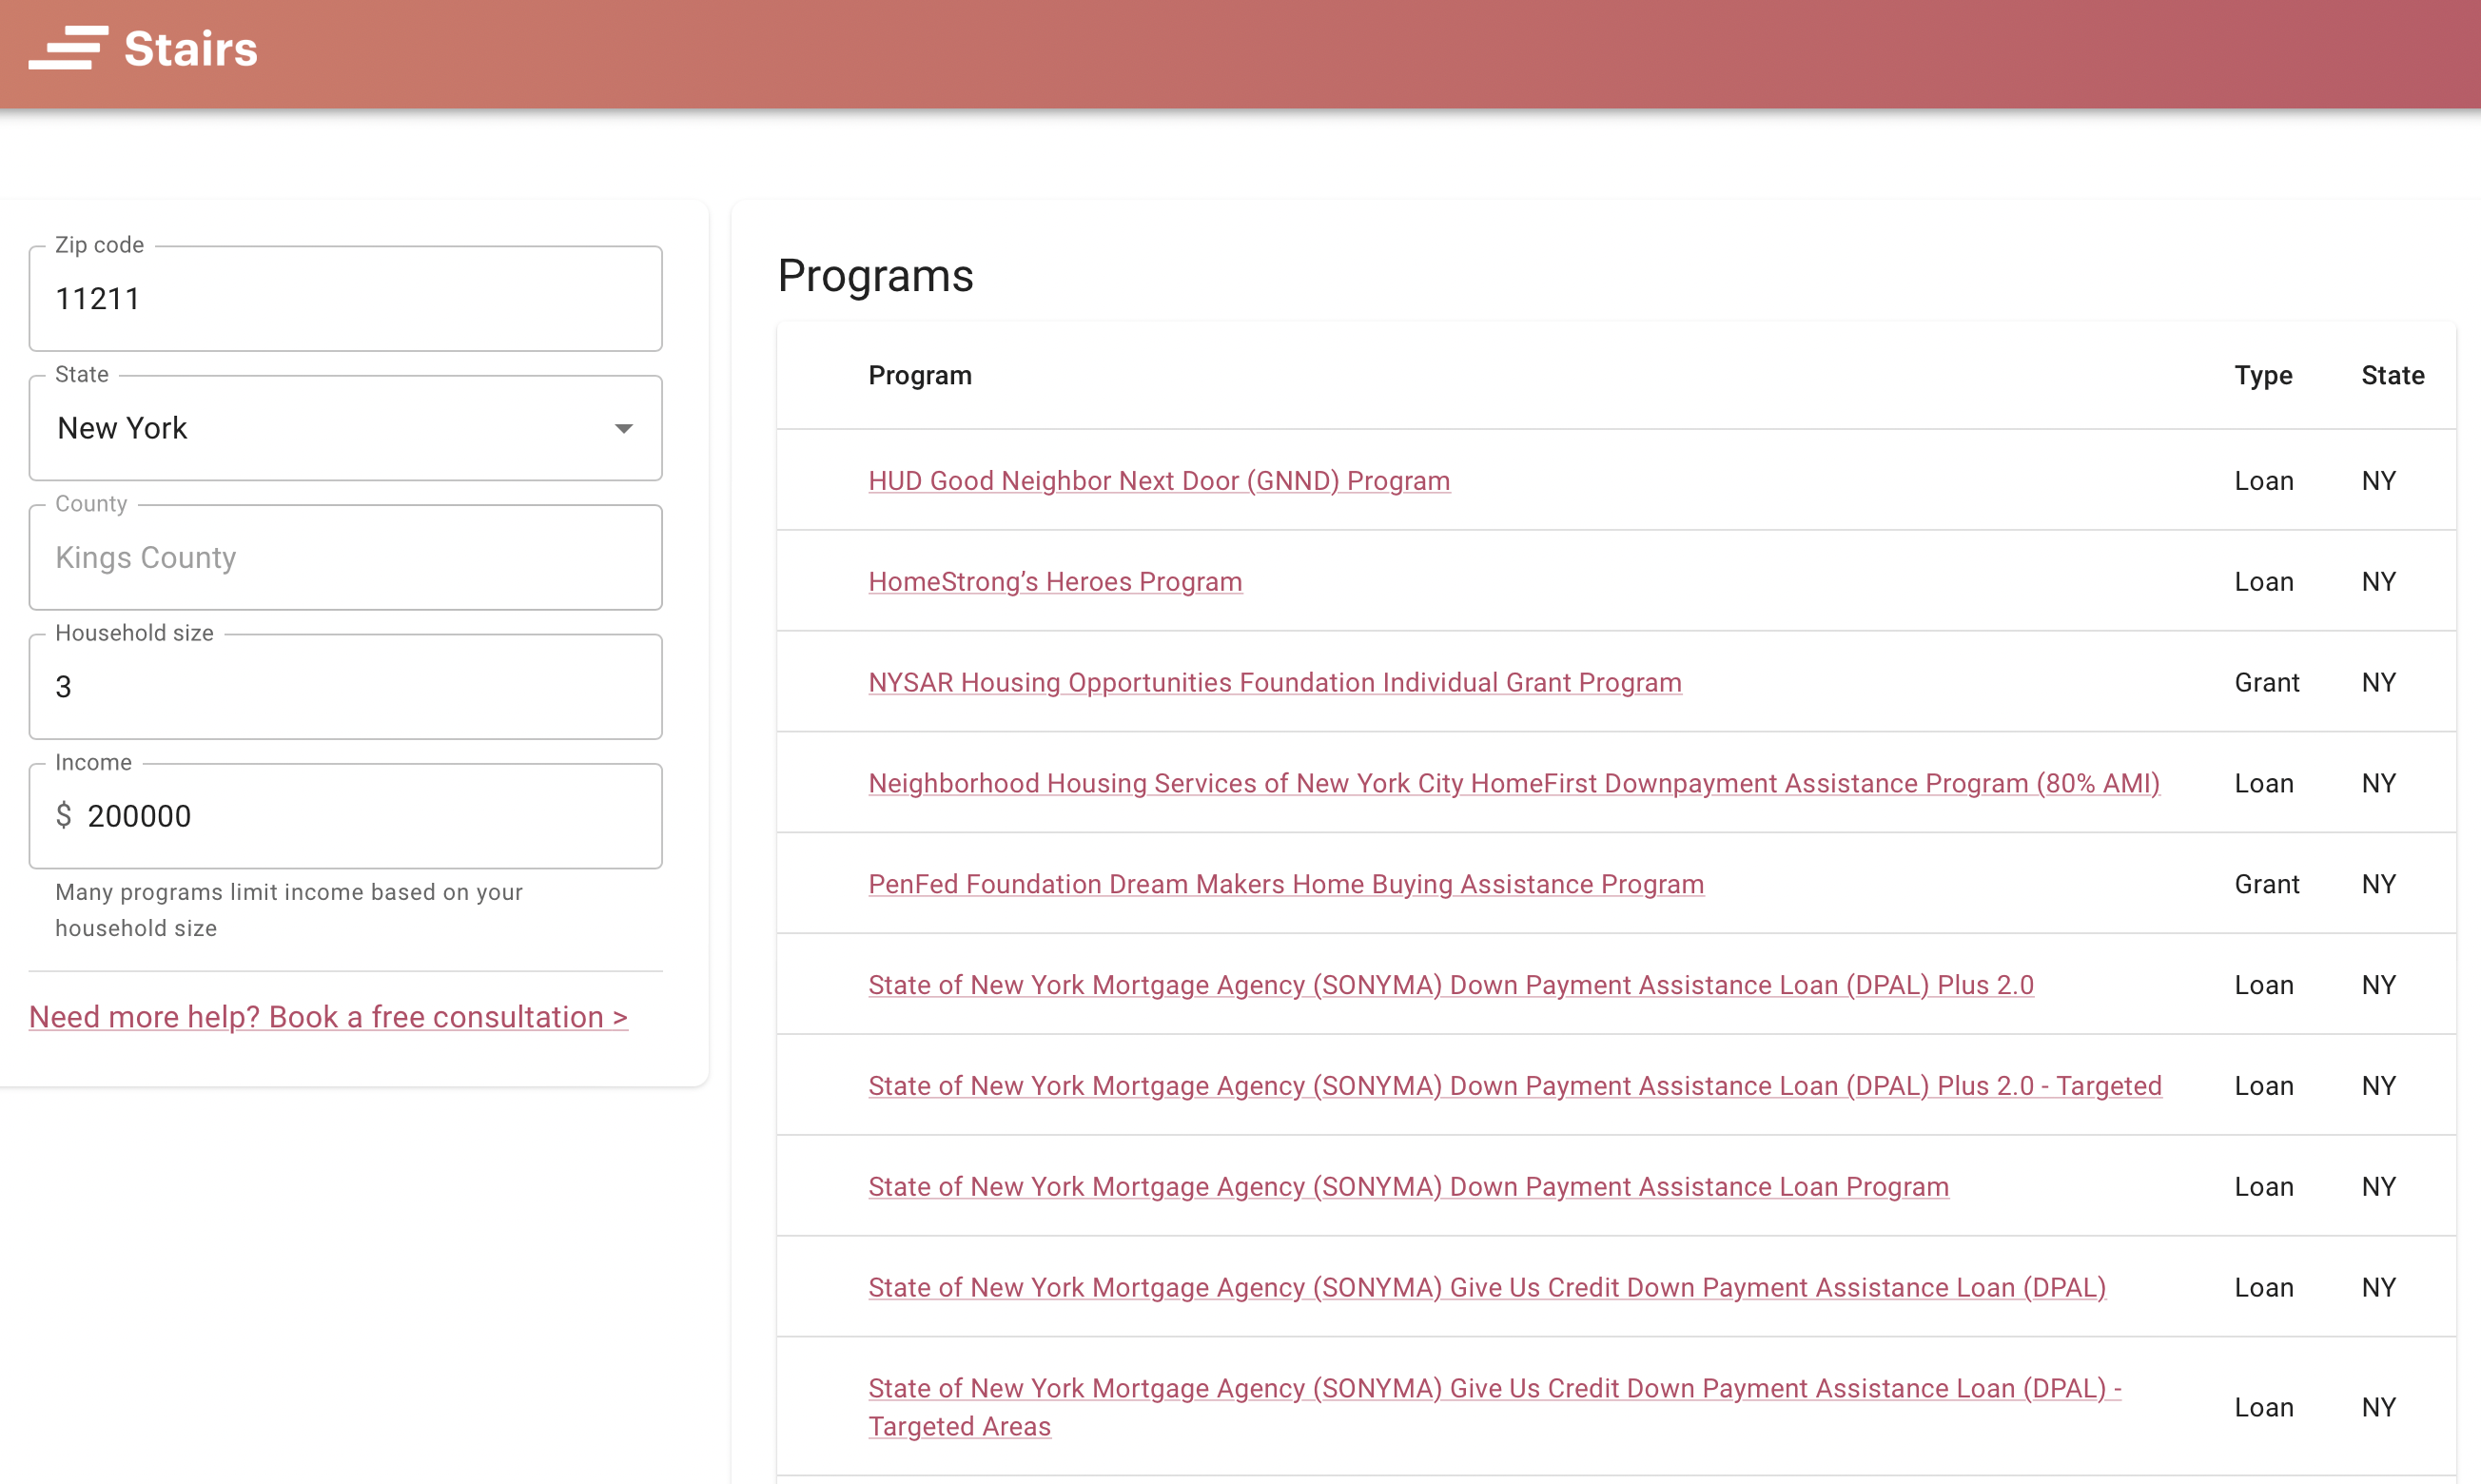Open Neighborhood Housing Services HomeFirst program link
The width and height of the screenshot is (2481, 1484).
click(x=1513, y=783)
